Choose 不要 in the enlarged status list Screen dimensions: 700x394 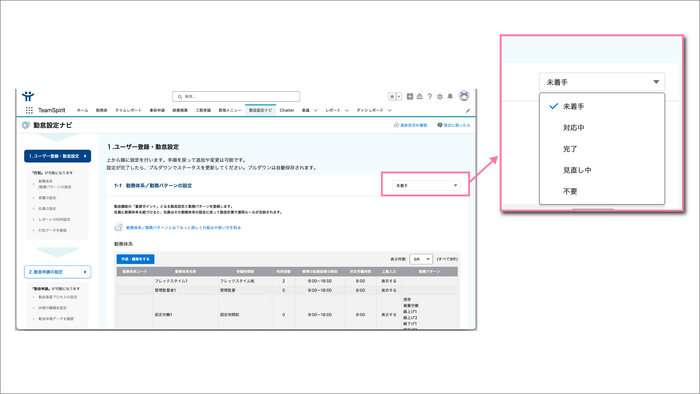[x=602, y=191]
